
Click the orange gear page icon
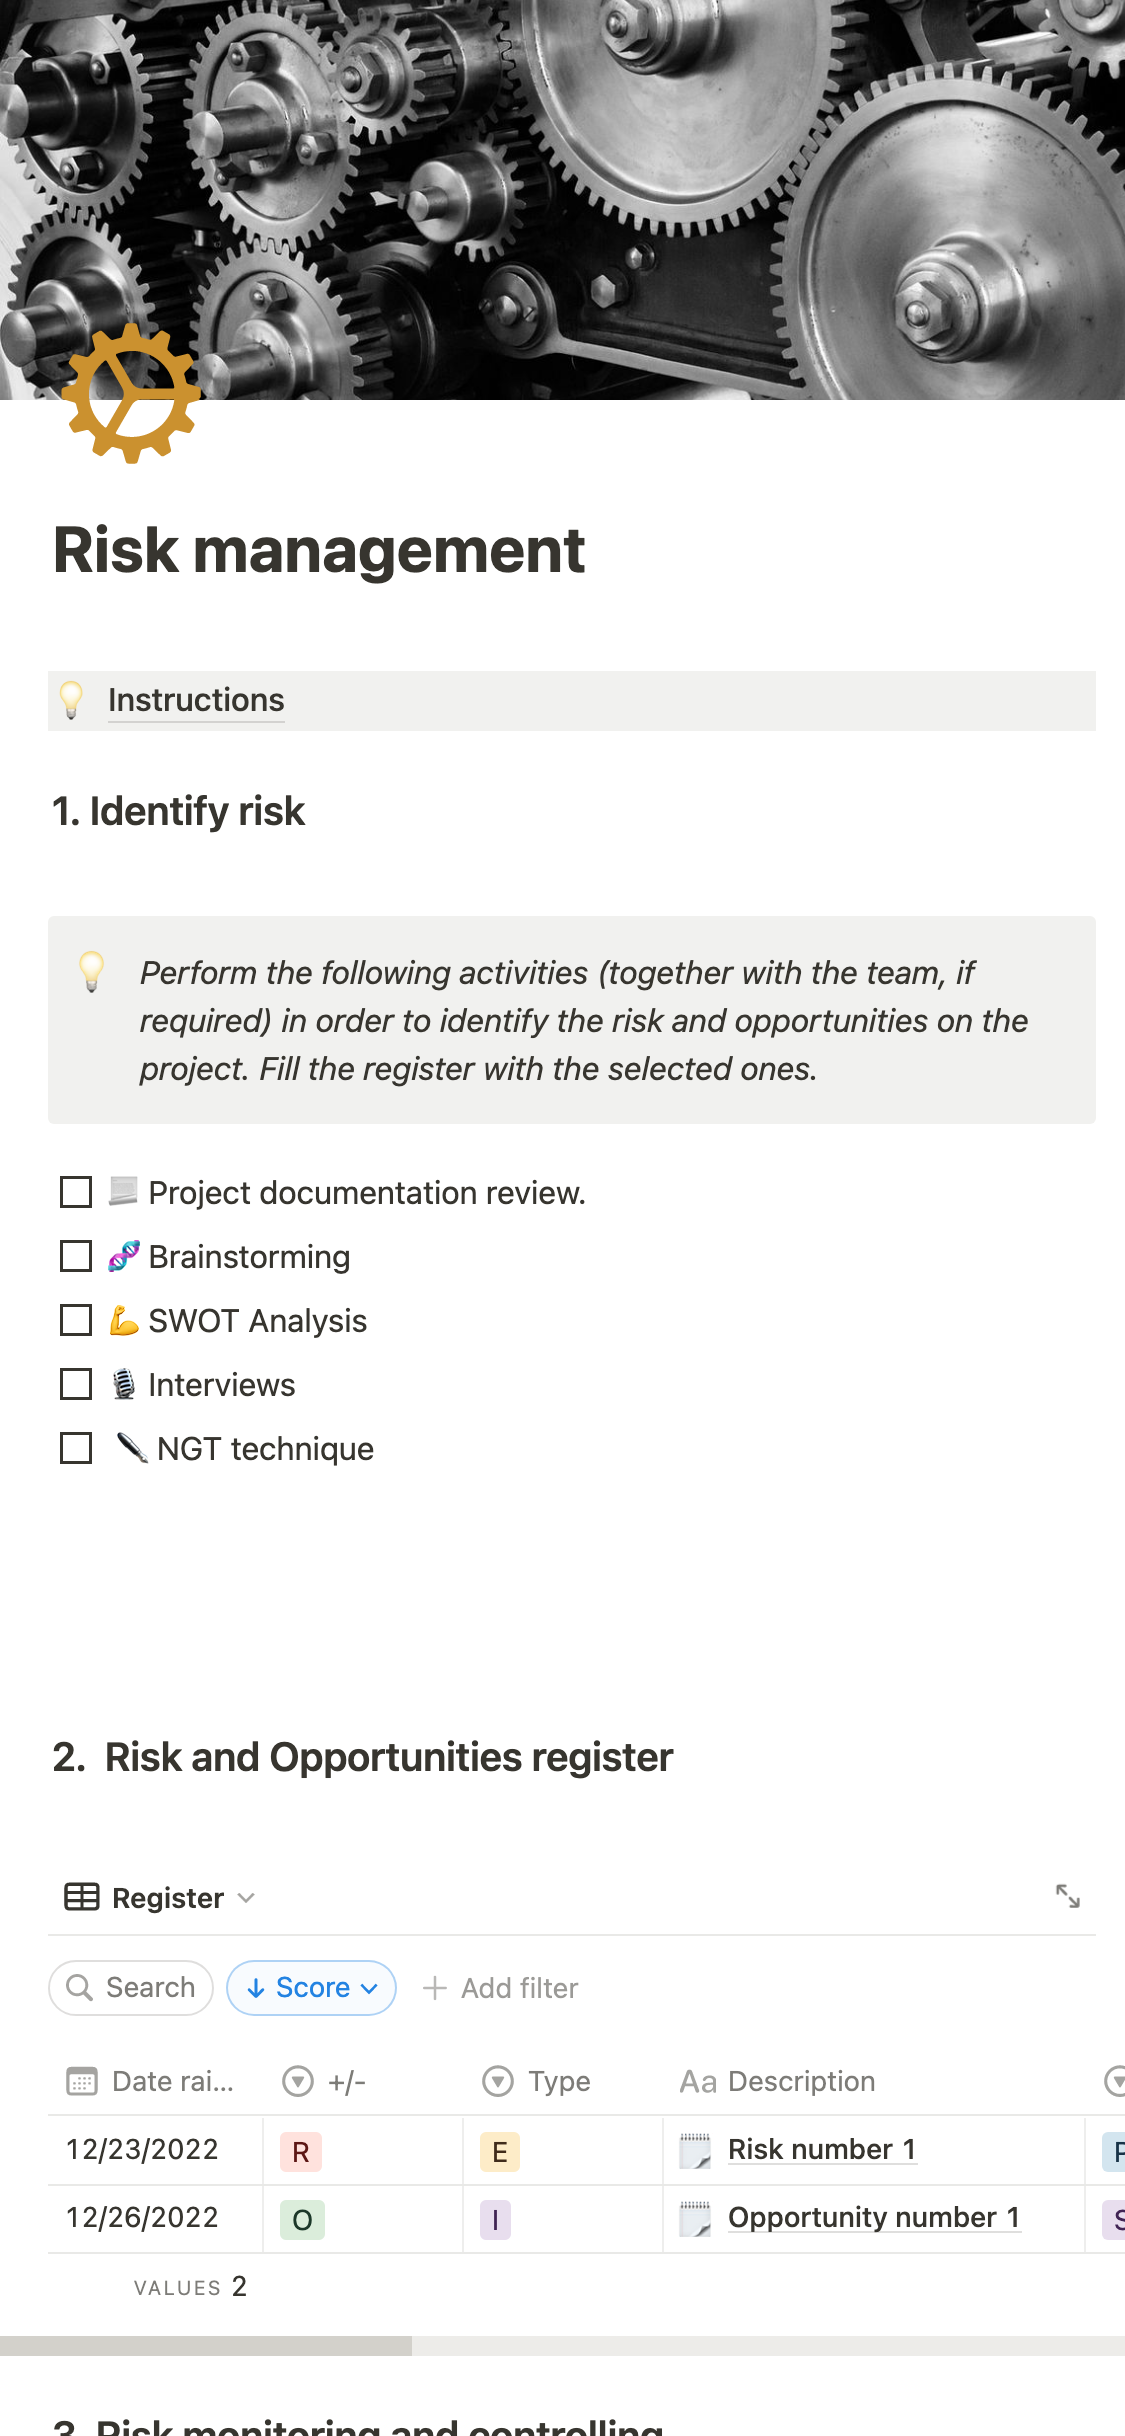(131, 394)
